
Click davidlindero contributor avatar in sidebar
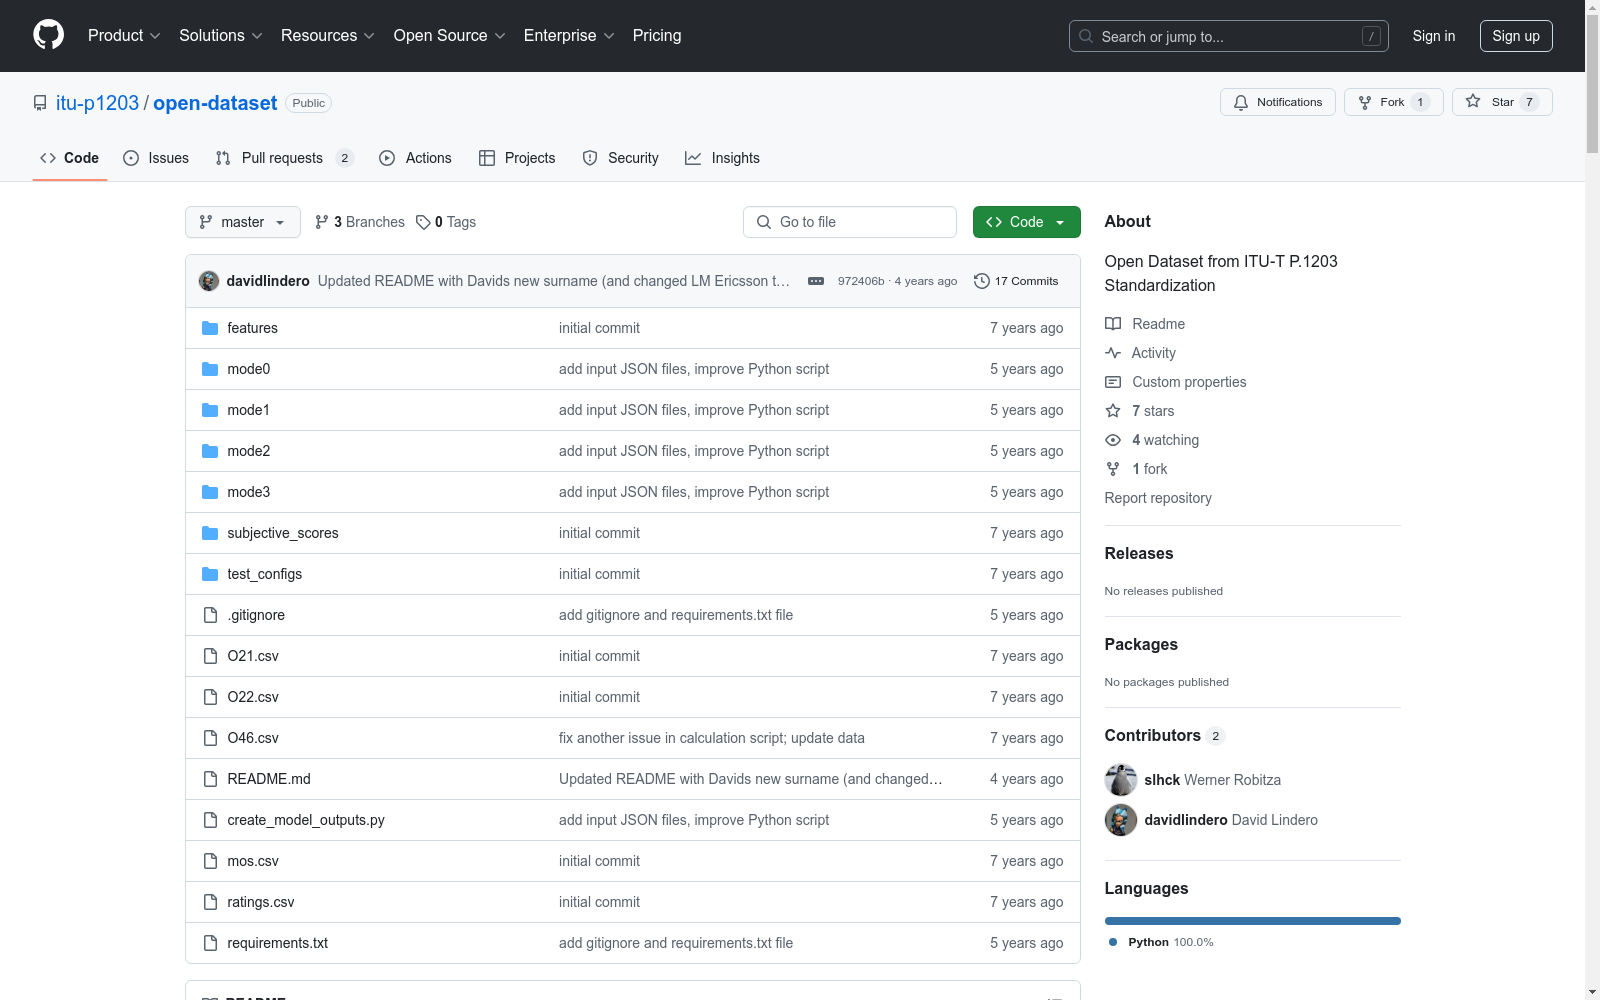1121,820
